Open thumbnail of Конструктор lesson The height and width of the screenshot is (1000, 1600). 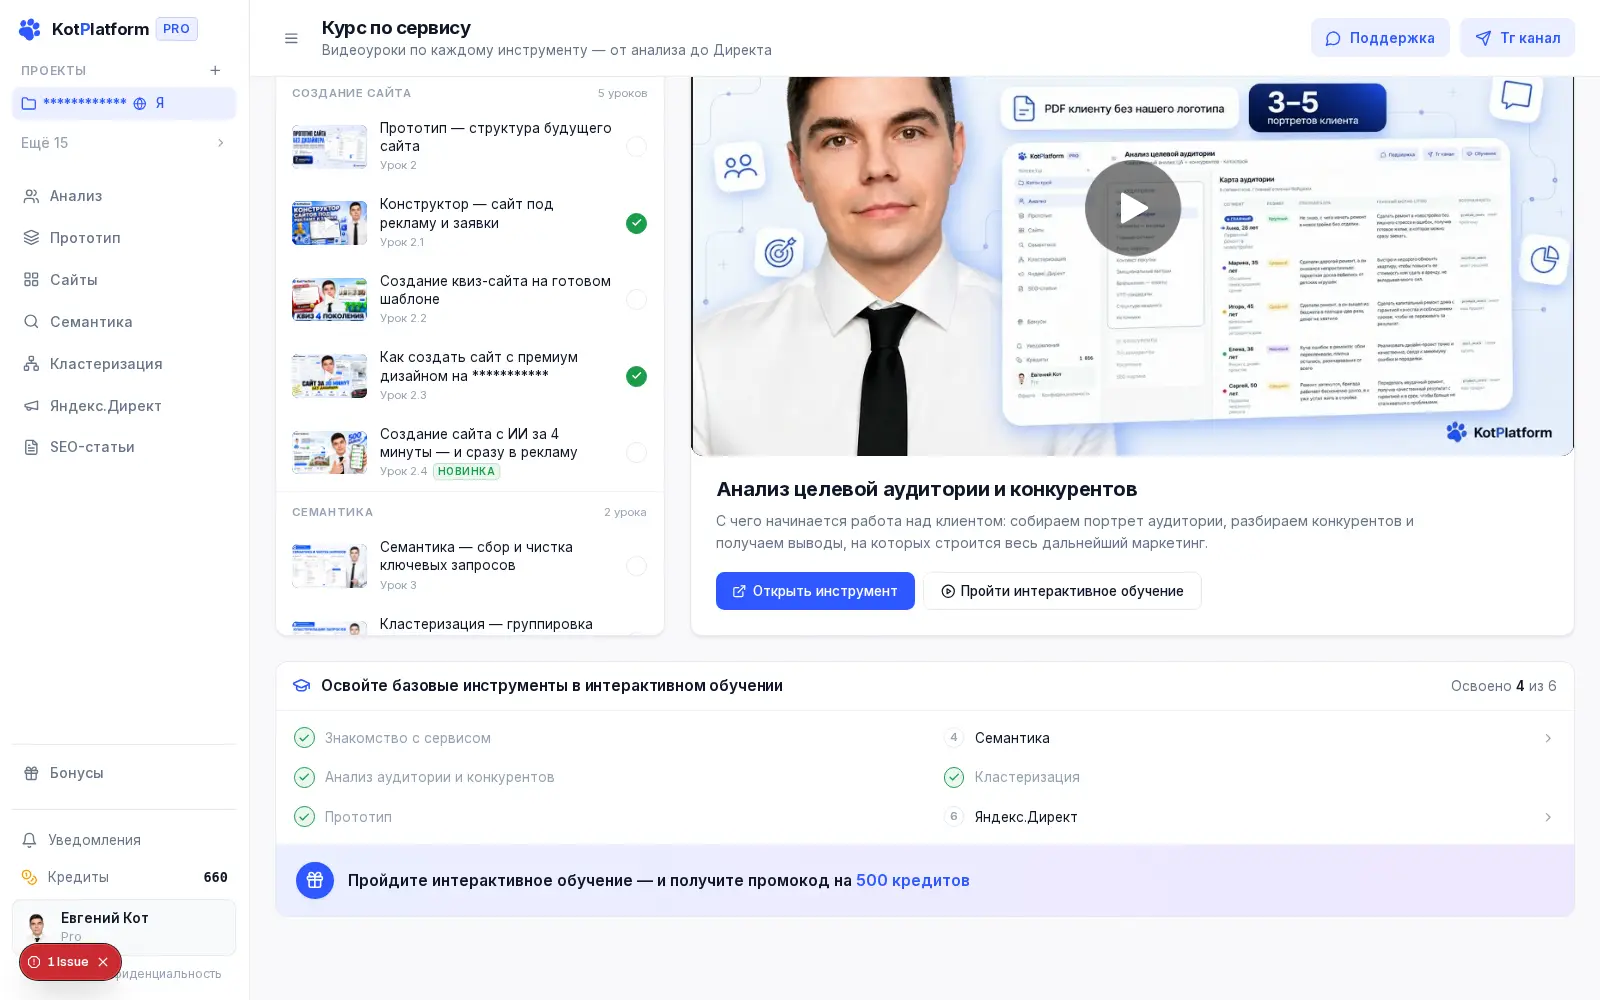point(329,223)
